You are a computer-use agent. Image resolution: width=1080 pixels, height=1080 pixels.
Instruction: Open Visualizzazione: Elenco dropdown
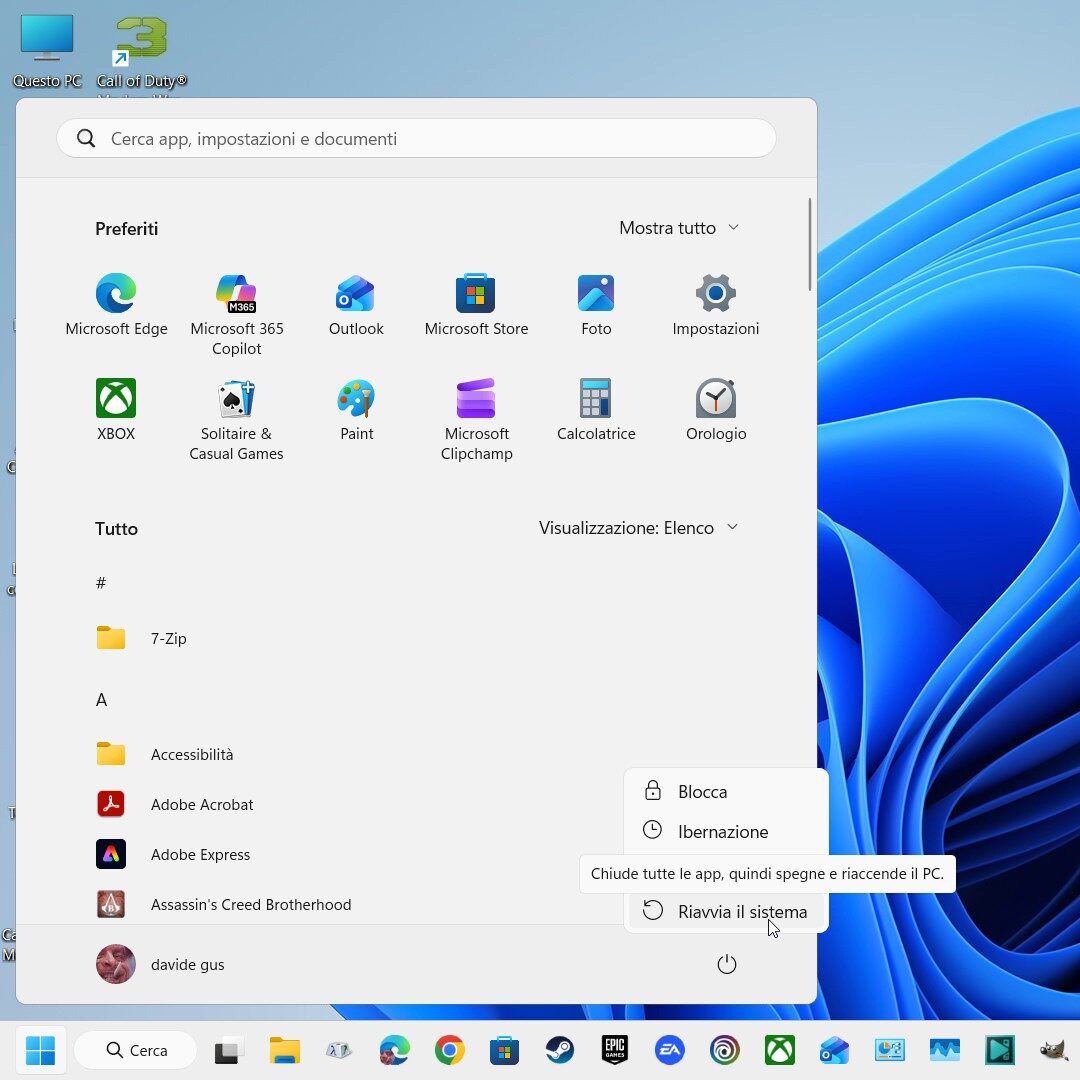(638, 528)
